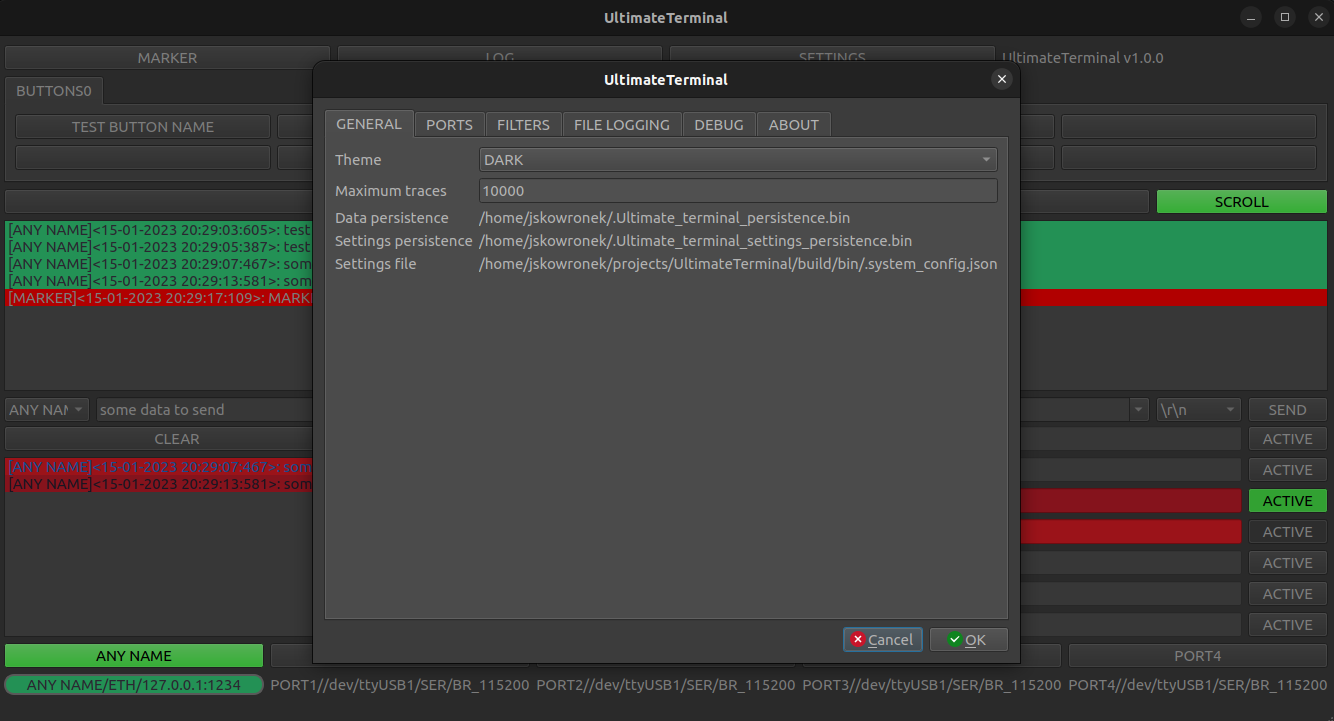Open the ABOUT tab

coord(793,124)
